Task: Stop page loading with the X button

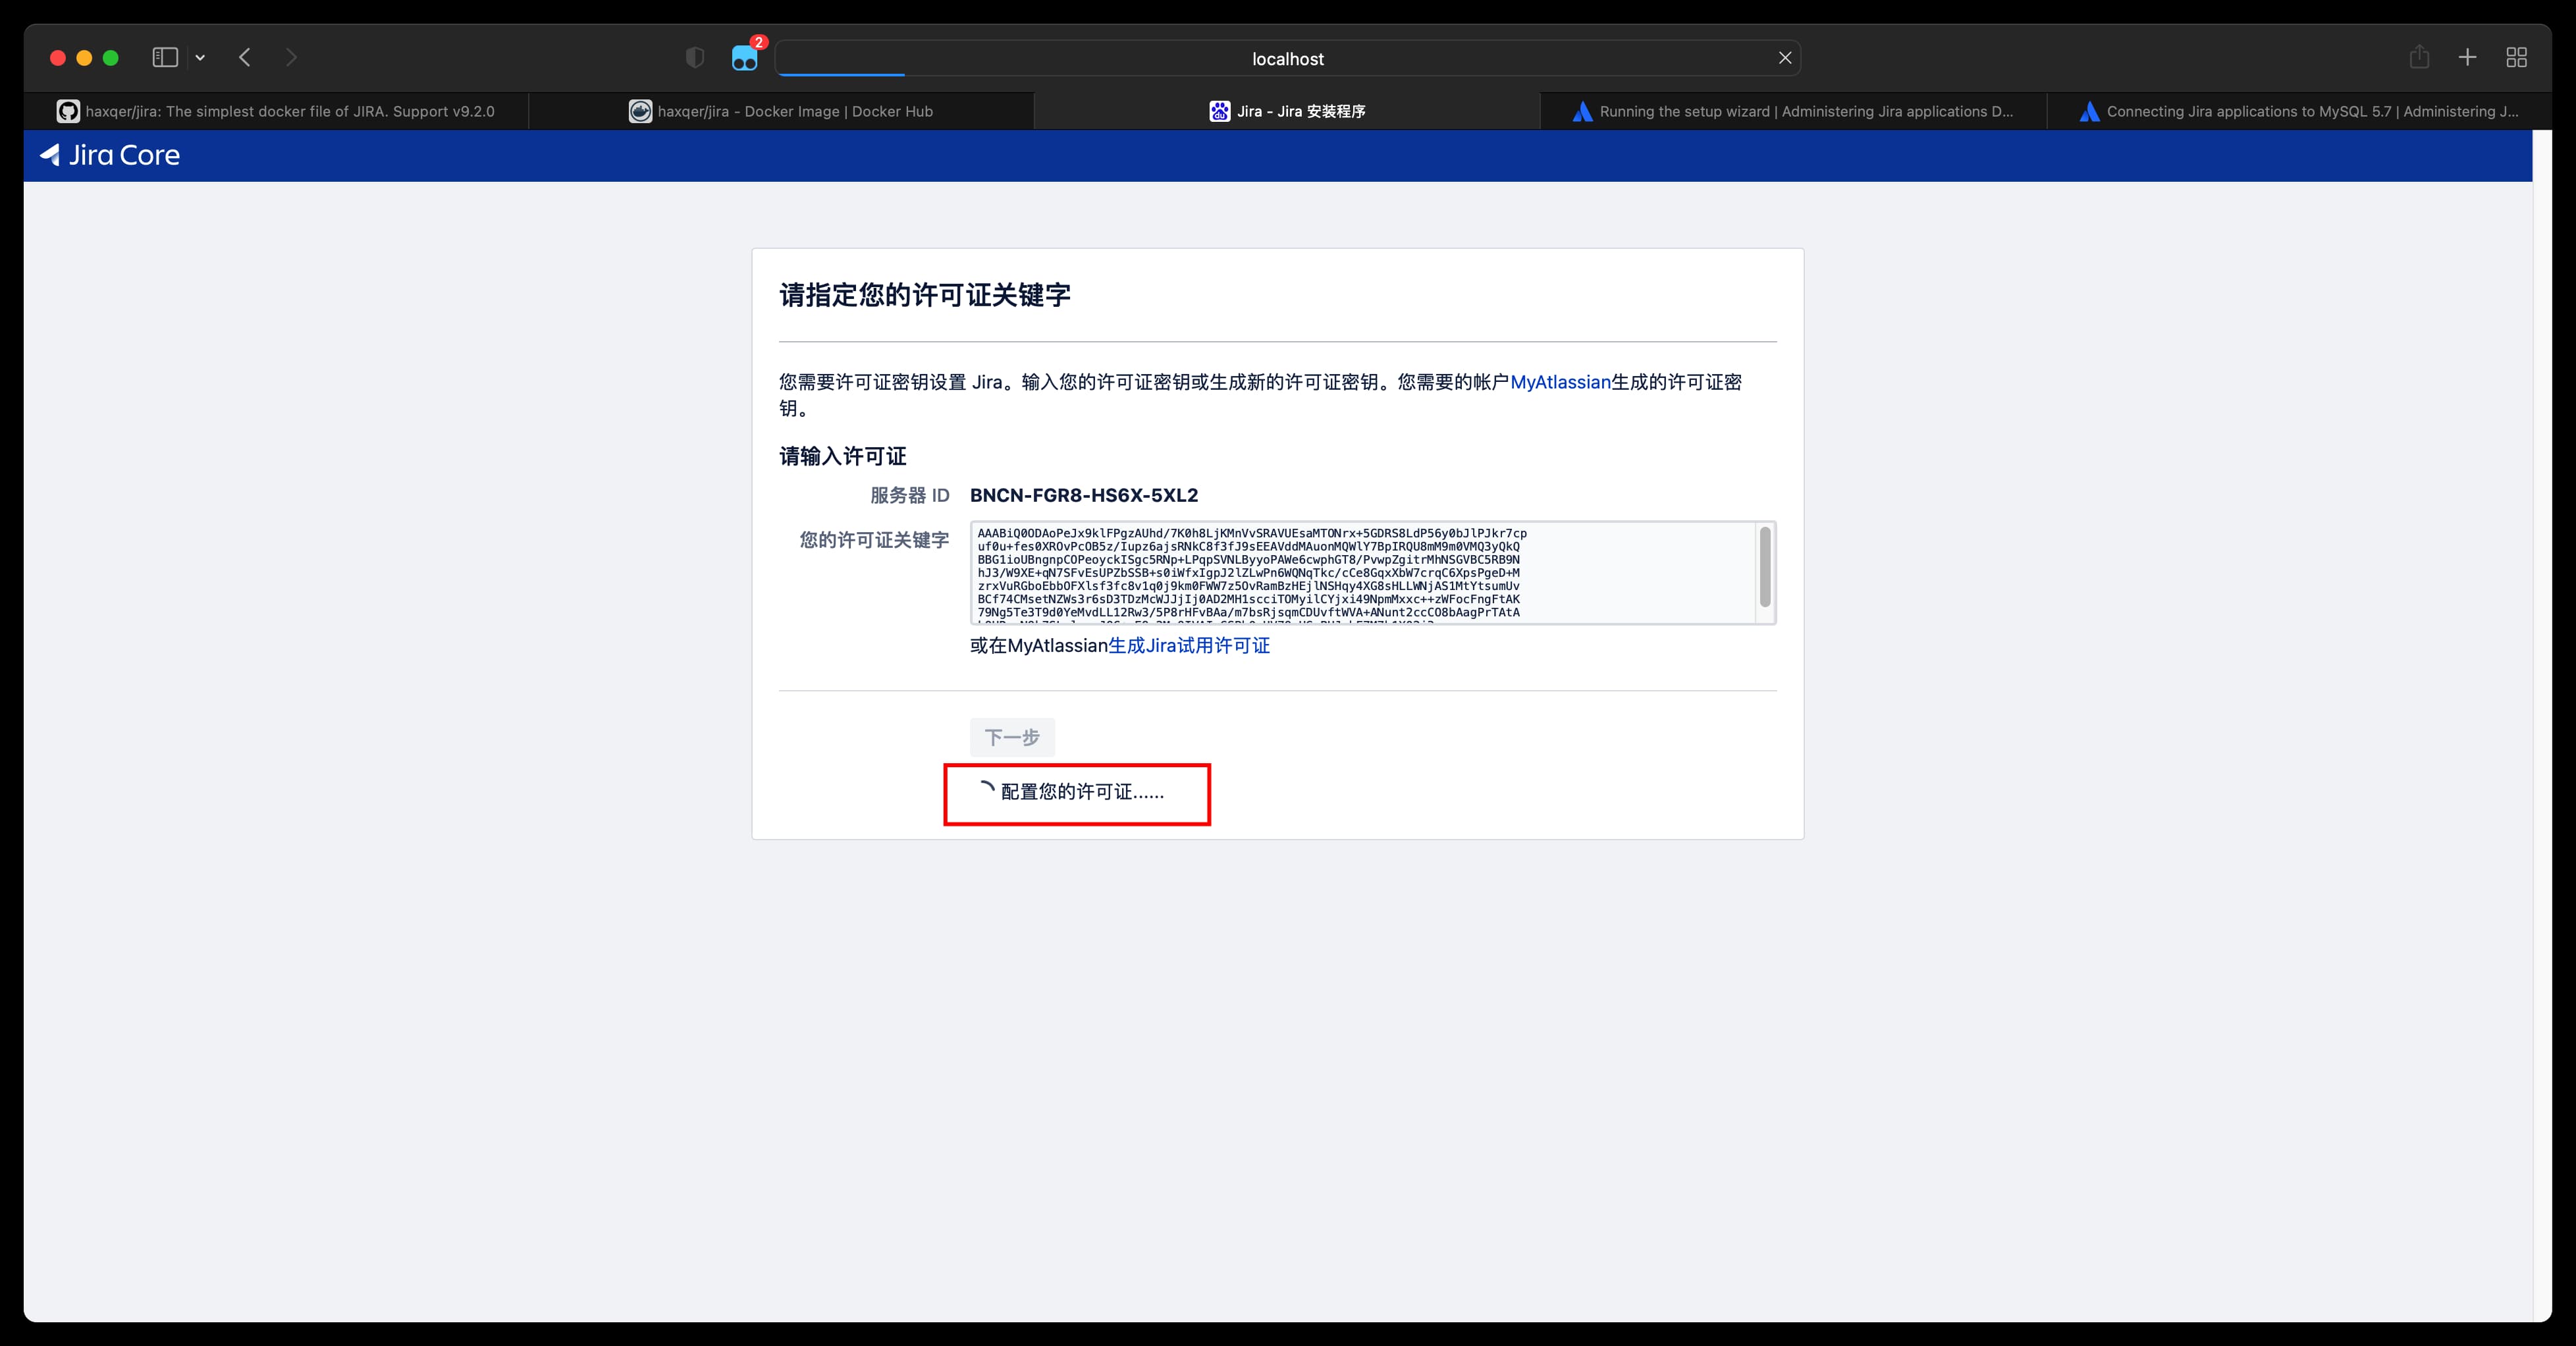Action: tap(1785, 58)
